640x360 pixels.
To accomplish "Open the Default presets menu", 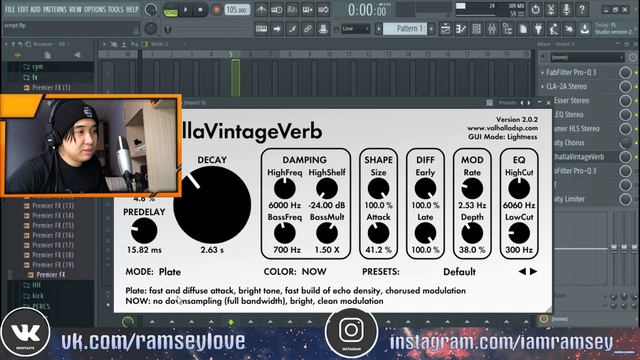I will tap(459, 272).
